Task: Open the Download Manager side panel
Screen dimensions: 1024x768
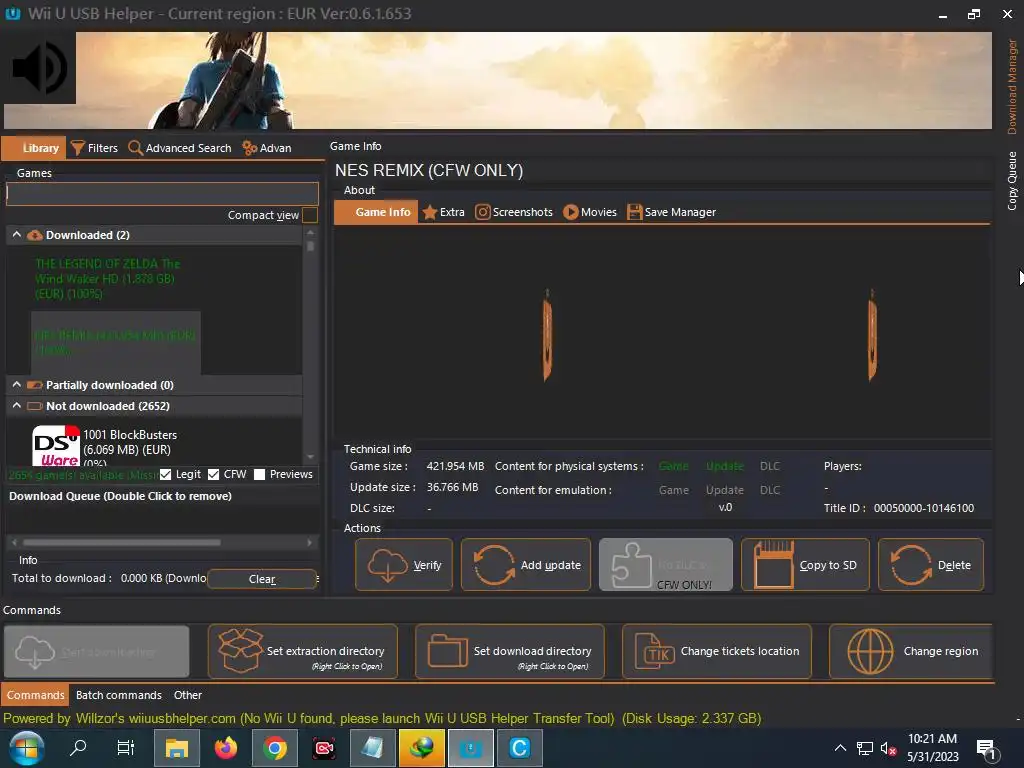Action: tap(1012, 86)
